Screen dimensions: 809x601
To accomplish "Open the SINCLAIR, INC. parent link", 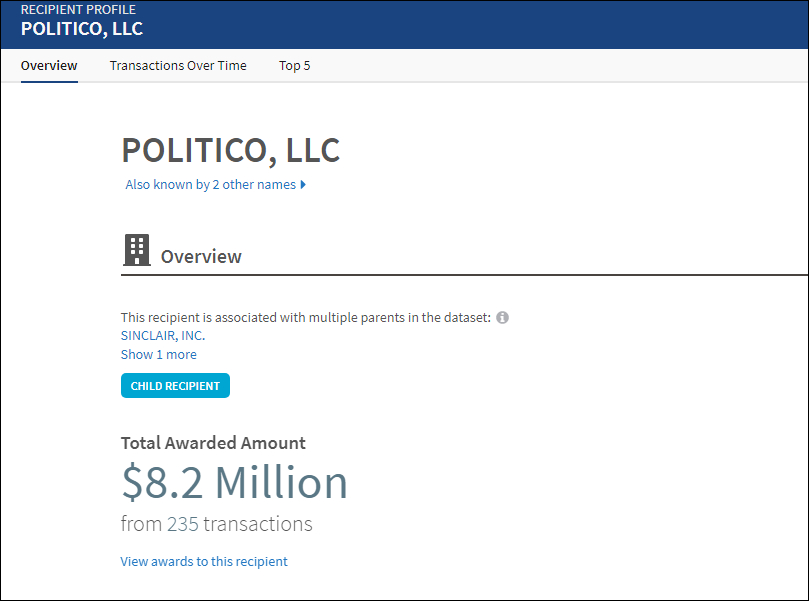I will pyautogui.click(x=163, y=336).
